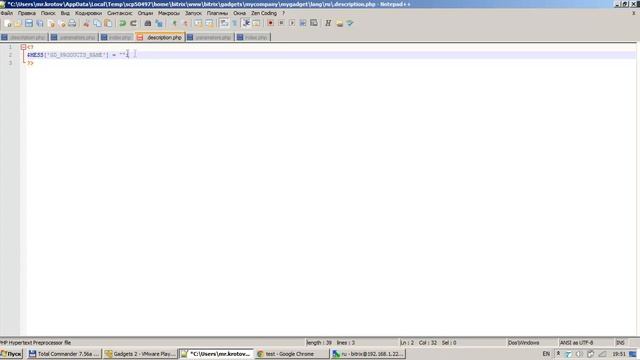Click the Print toolbar icon
640x360 pixels.
72,24
